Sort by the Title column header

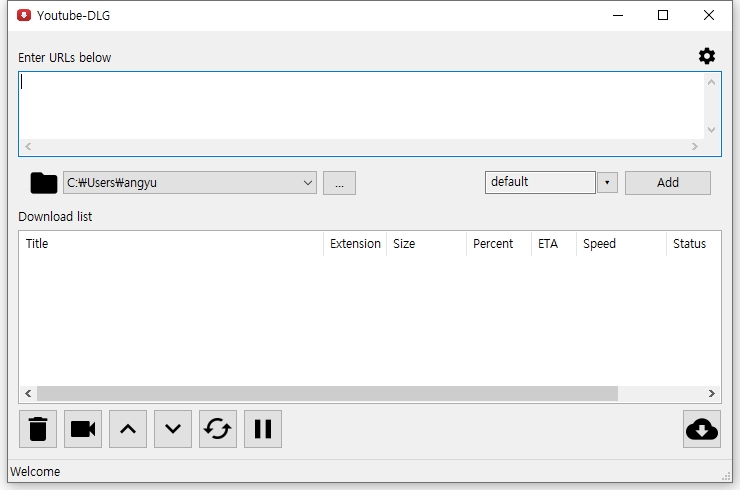click(171, 244)
